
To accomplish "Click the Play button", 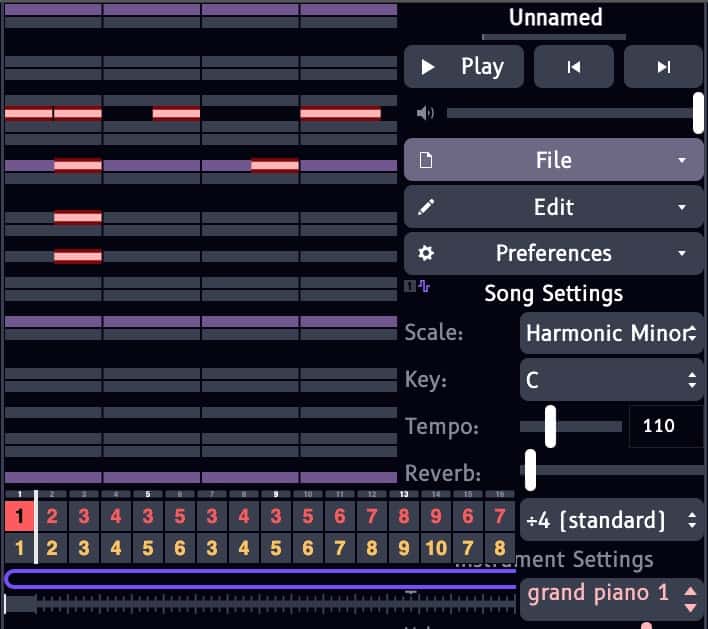I will coord(463,67).
